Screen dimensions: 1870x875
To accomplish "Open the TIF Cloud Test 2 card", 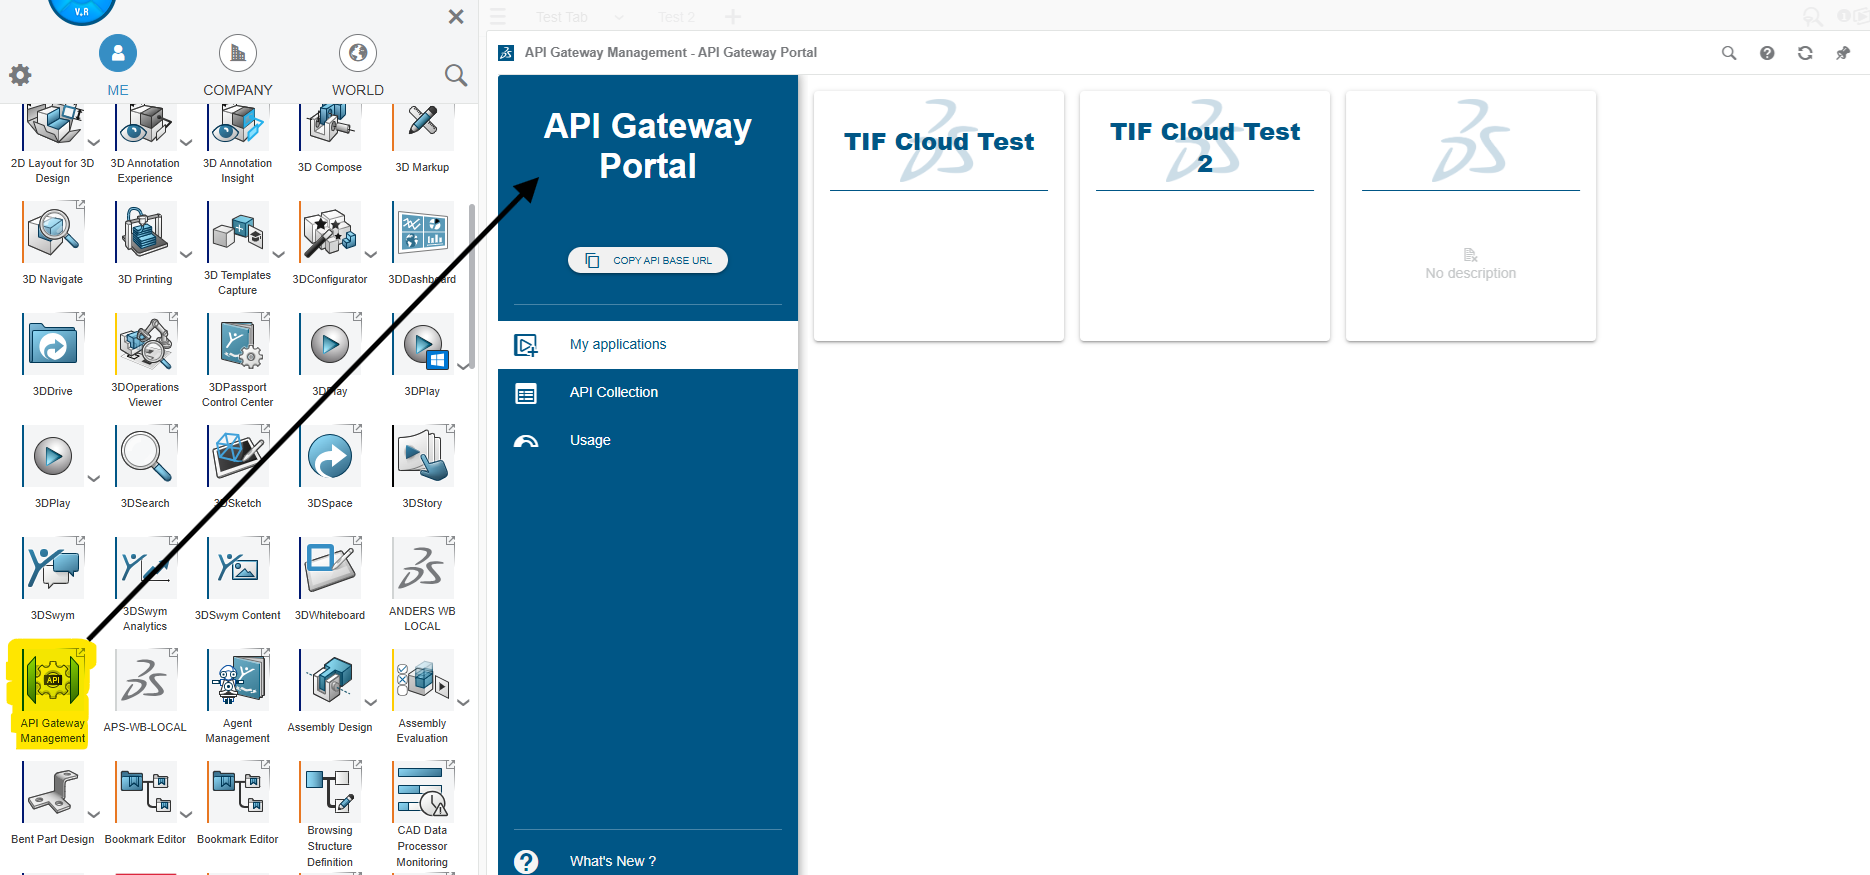I will (1205, 216).
